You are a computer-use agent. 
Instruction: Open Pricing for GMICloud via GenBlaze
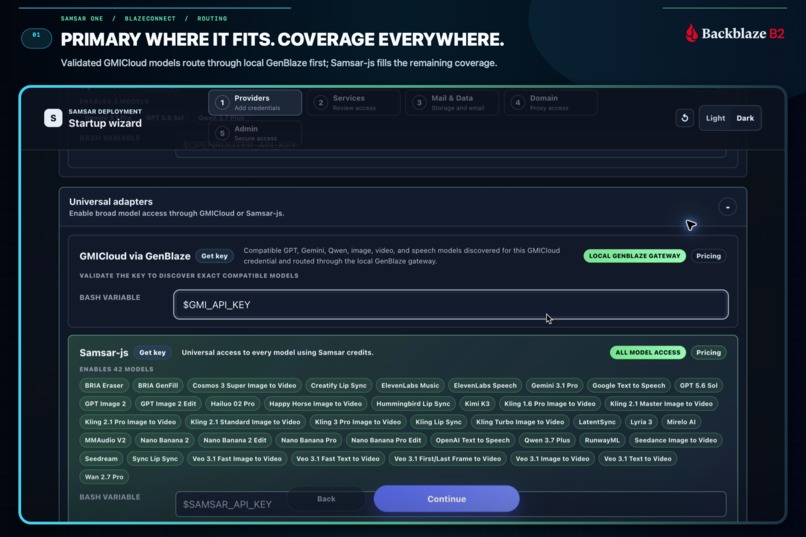pos(708,256)
